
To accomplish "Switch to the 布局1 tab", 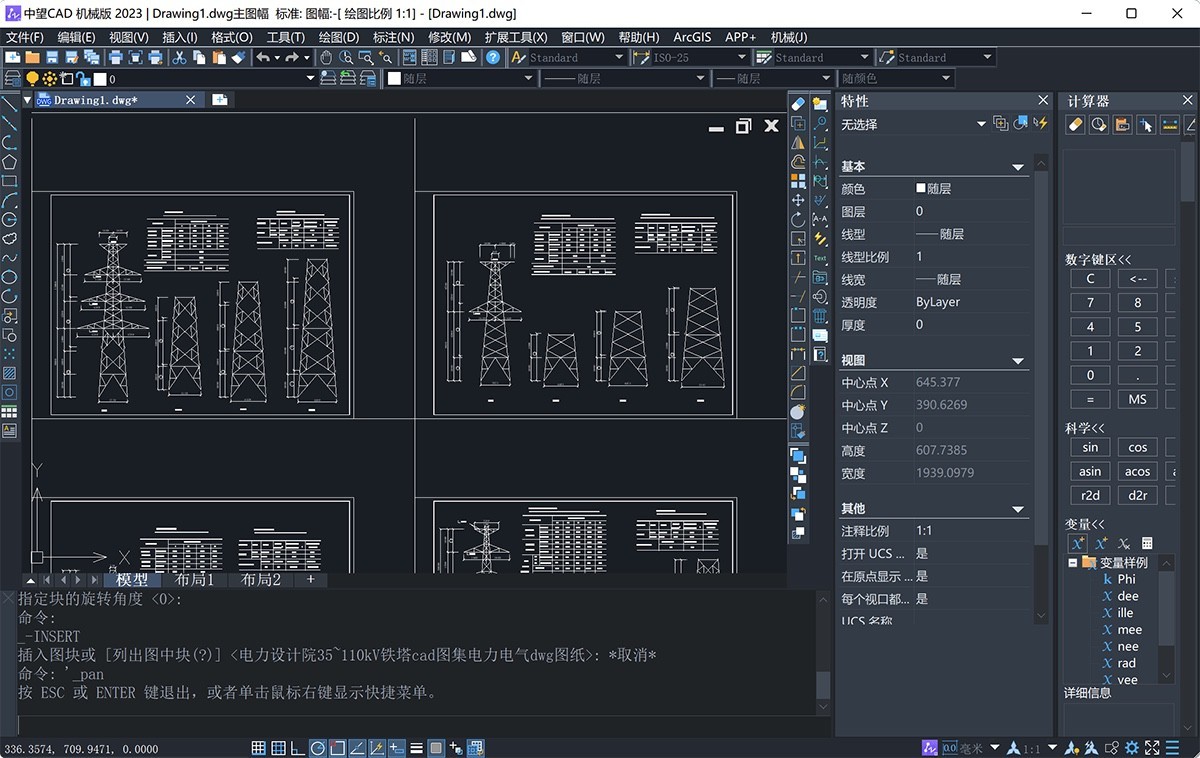I will point(196,579).
